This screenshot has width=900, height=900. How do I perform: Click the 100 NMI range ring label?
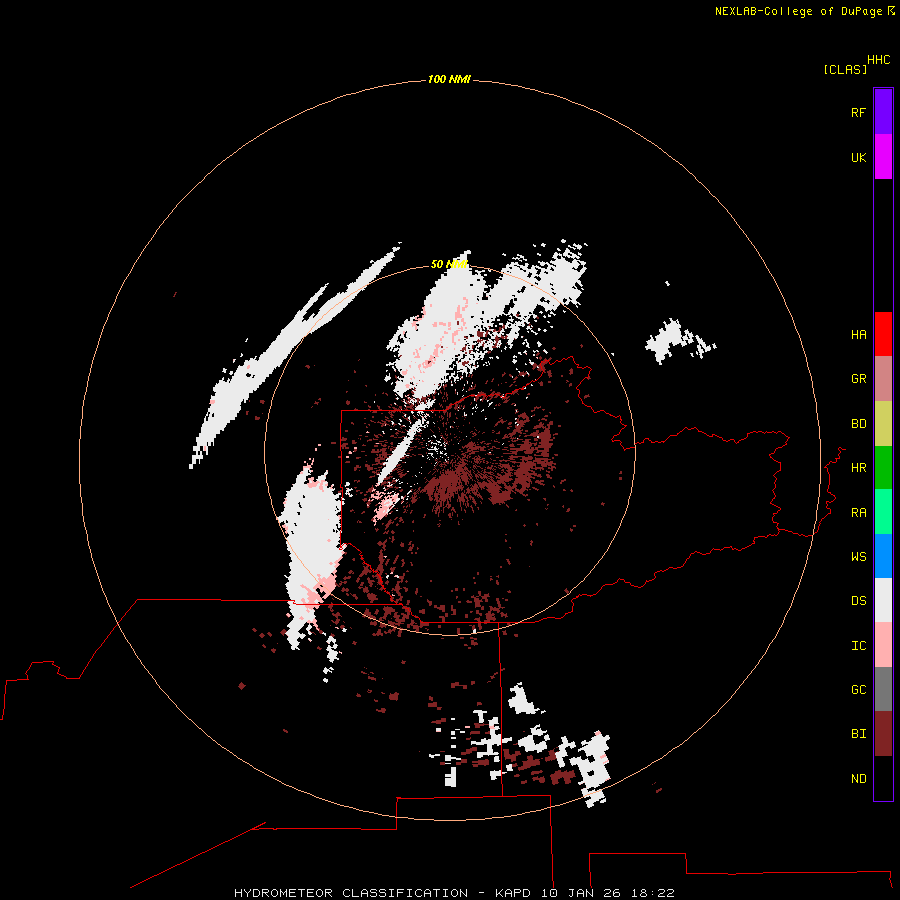449,79
